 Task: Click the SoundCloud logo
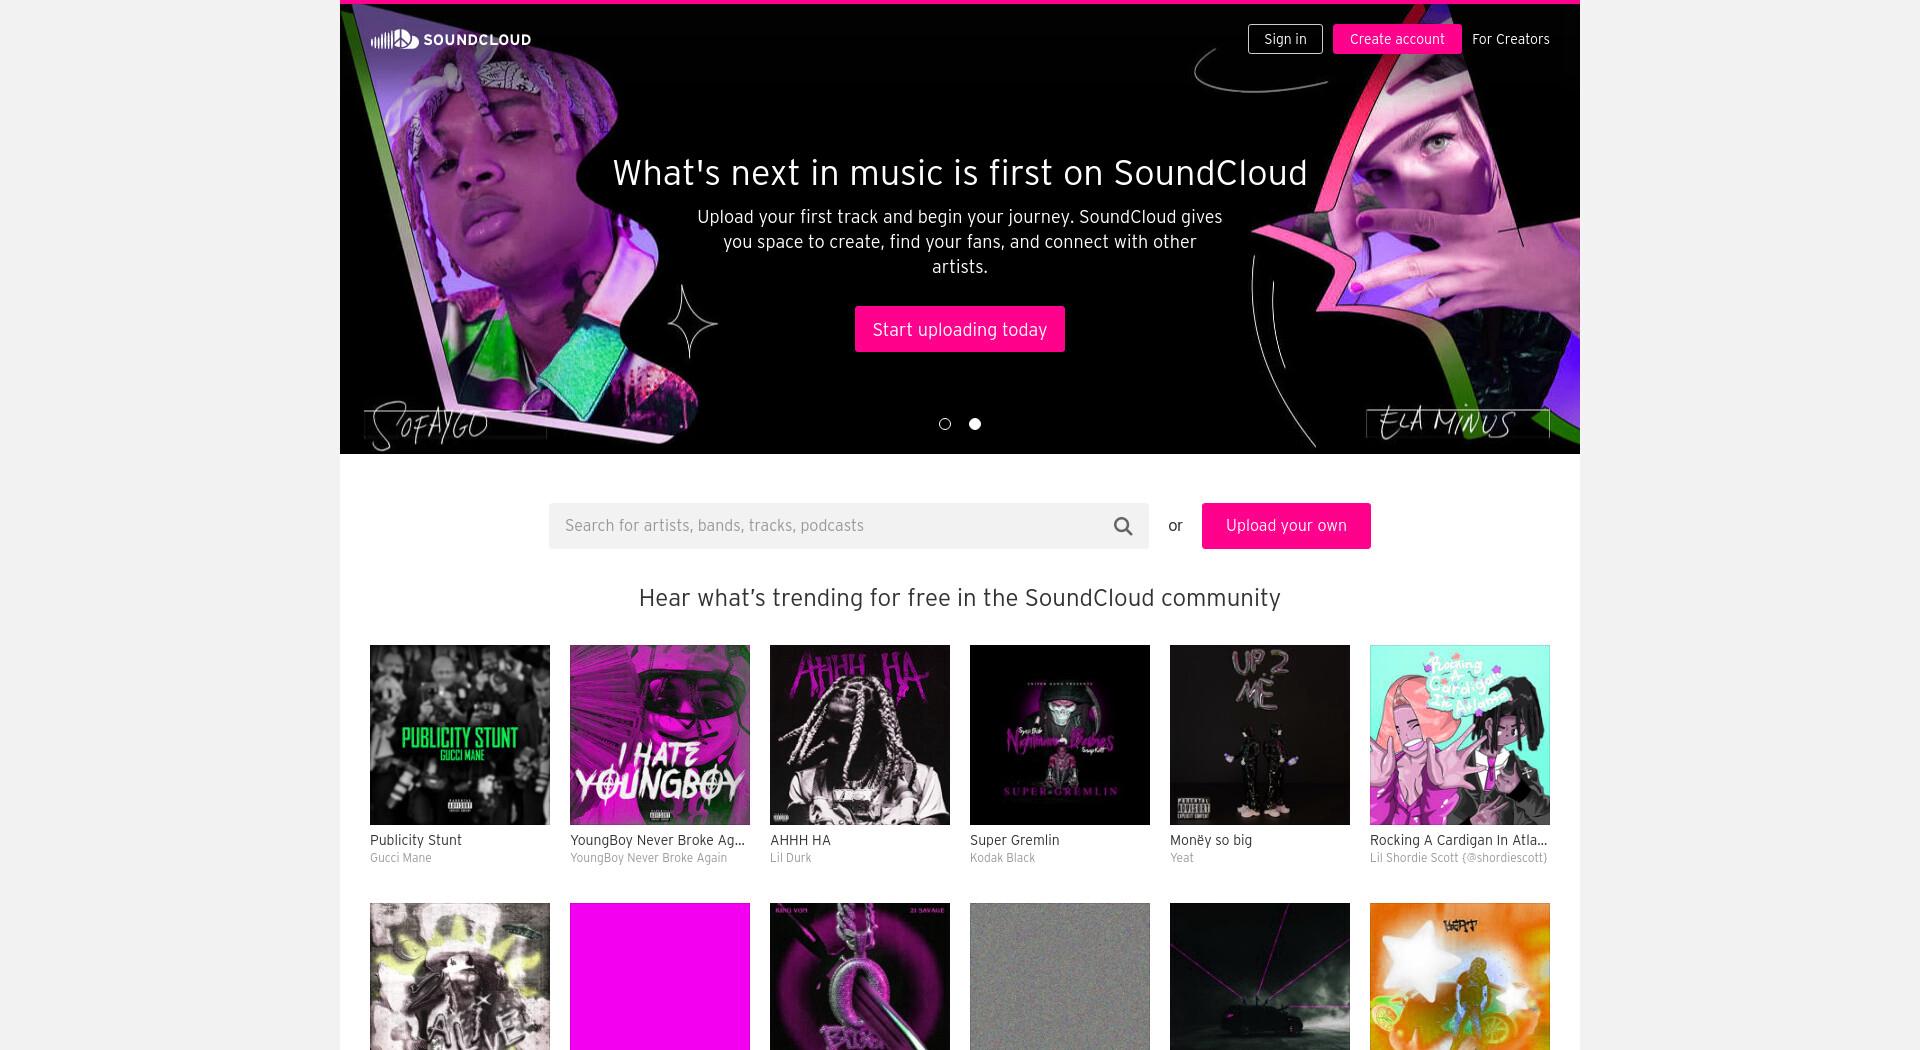[450, 39]
